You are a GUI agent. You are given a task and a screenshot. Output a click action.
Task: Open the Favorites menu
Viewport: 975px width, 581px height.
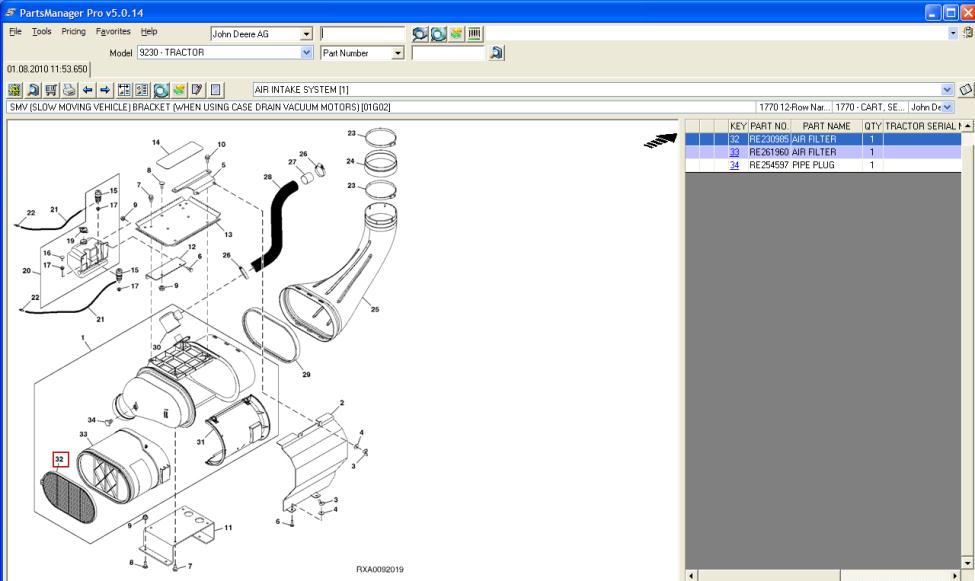click(x=113, y=32)
